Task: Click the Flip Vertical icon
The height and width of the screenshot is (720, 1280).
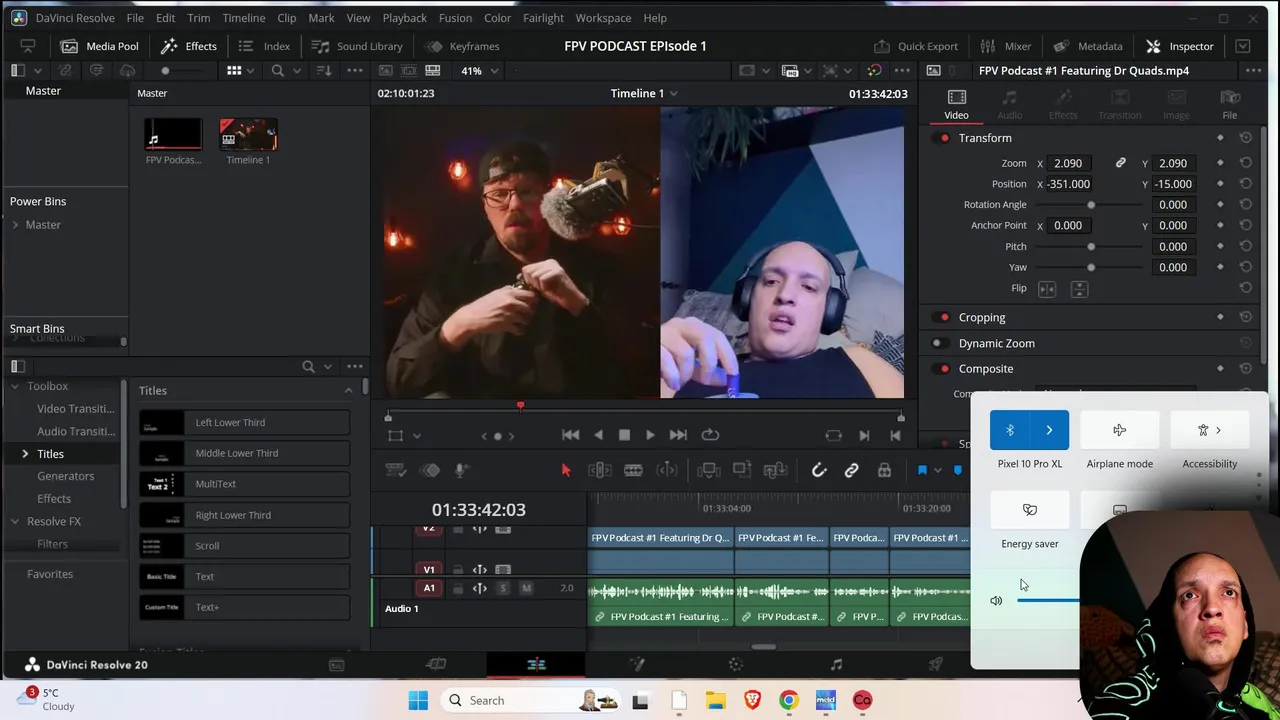Action: point(1079,289)
